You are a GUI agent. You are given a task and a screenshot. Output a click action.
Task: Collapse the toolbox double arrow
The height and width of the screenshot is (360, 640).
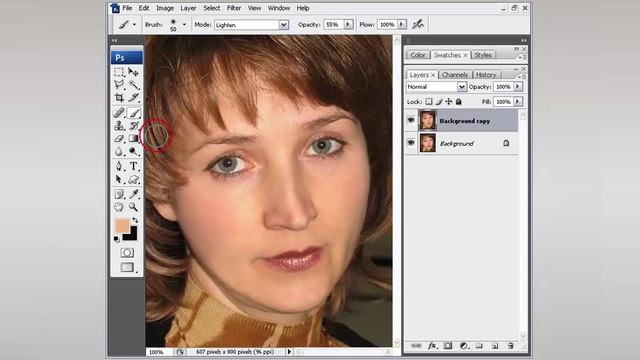click(x=114, y=40)
